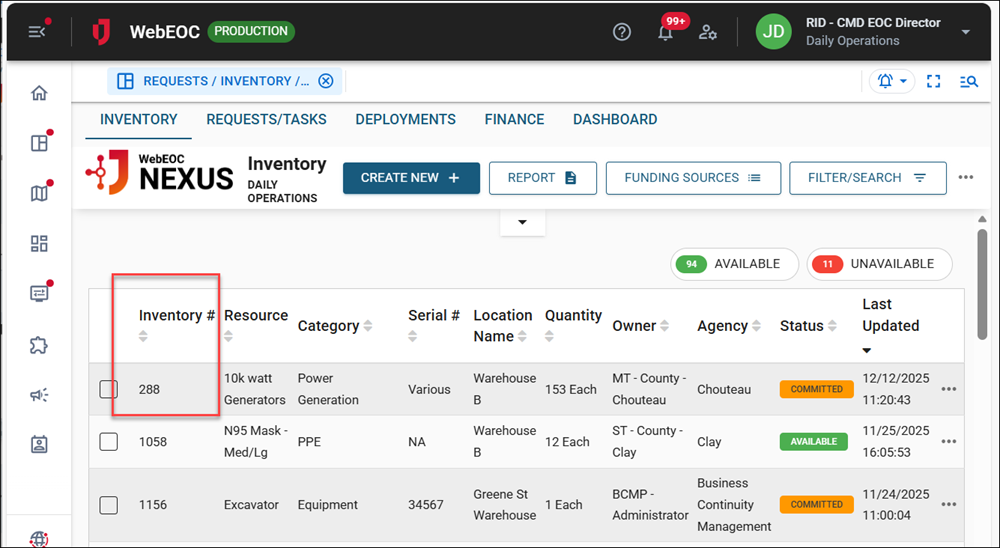
Task: Open the Home icon in sidebar
Action: (x=39, y=94)
